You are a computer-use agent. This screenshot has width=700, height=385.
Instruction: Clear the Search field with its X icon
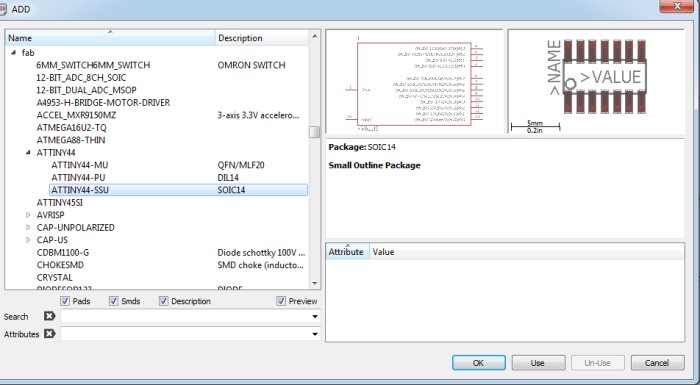(49, 316)
